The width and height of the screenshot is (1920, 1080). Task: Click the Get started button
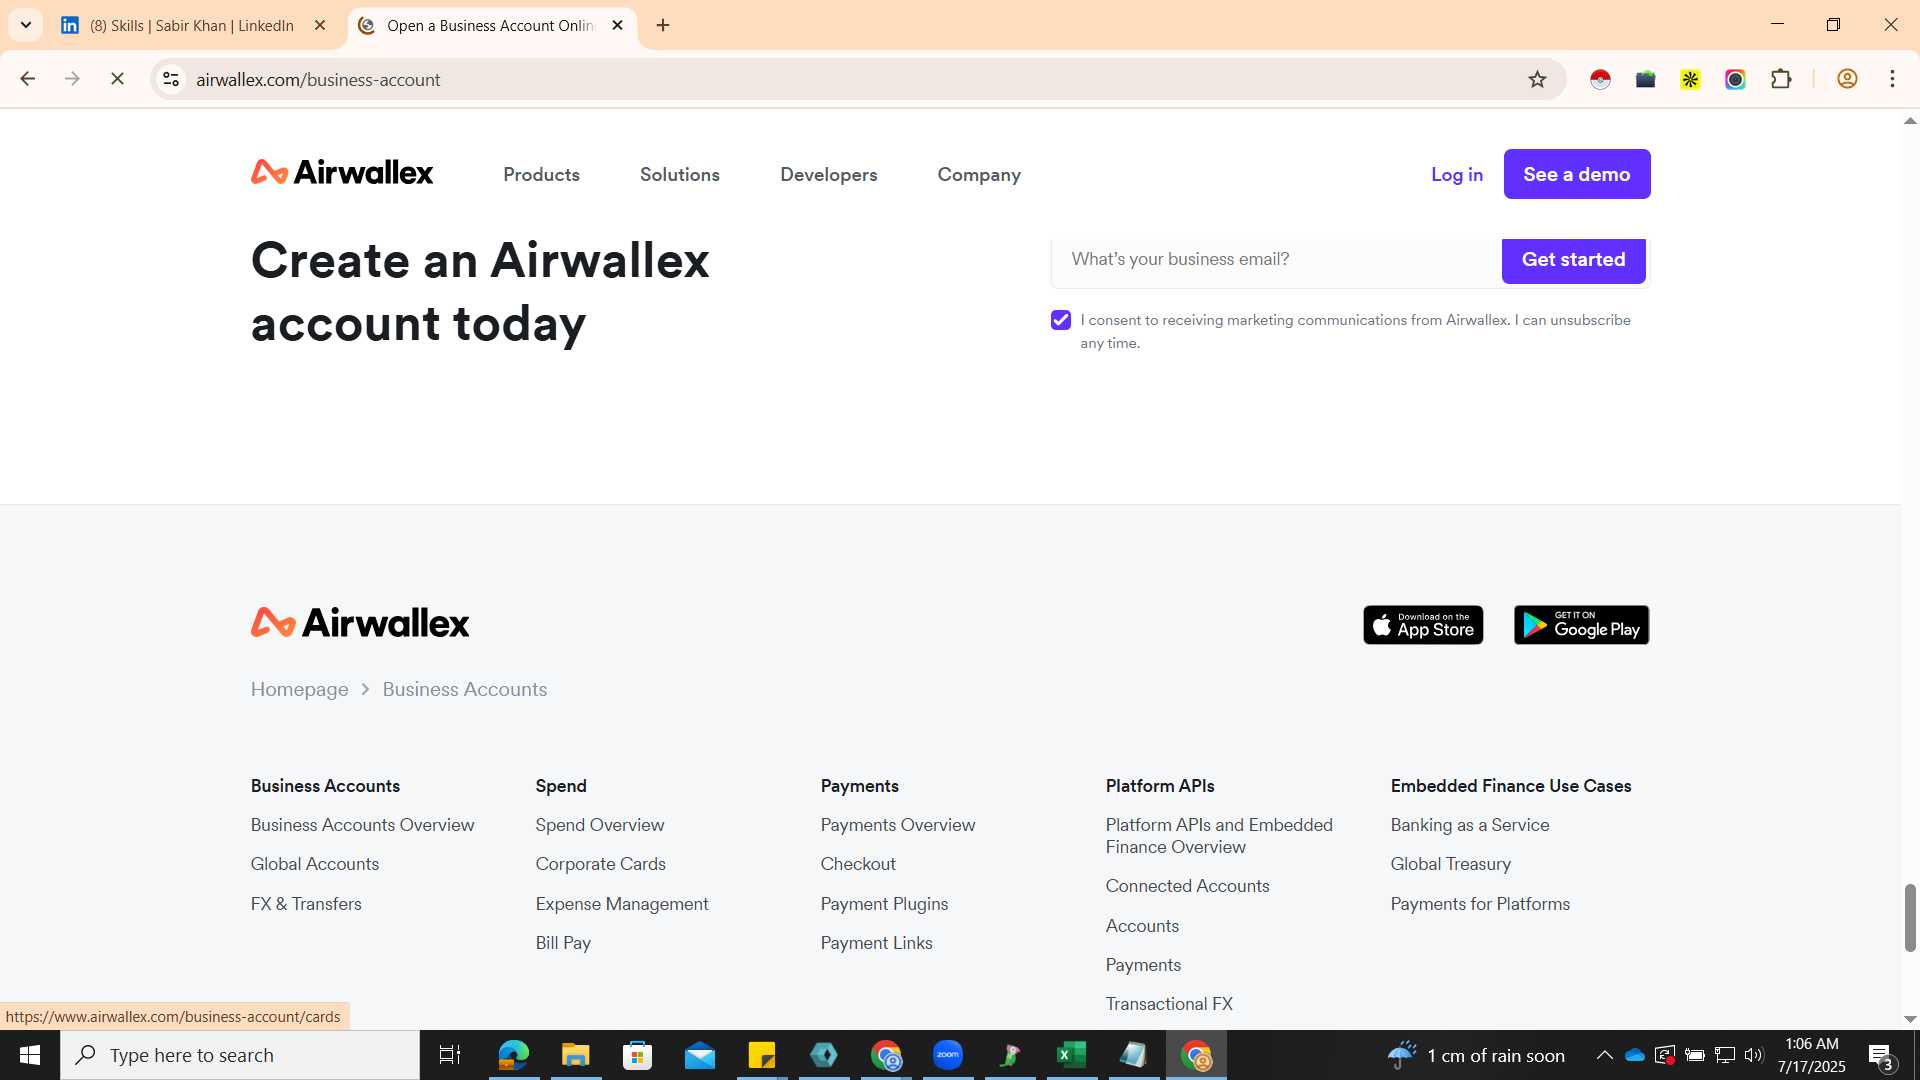click(x=1574, y=259)
